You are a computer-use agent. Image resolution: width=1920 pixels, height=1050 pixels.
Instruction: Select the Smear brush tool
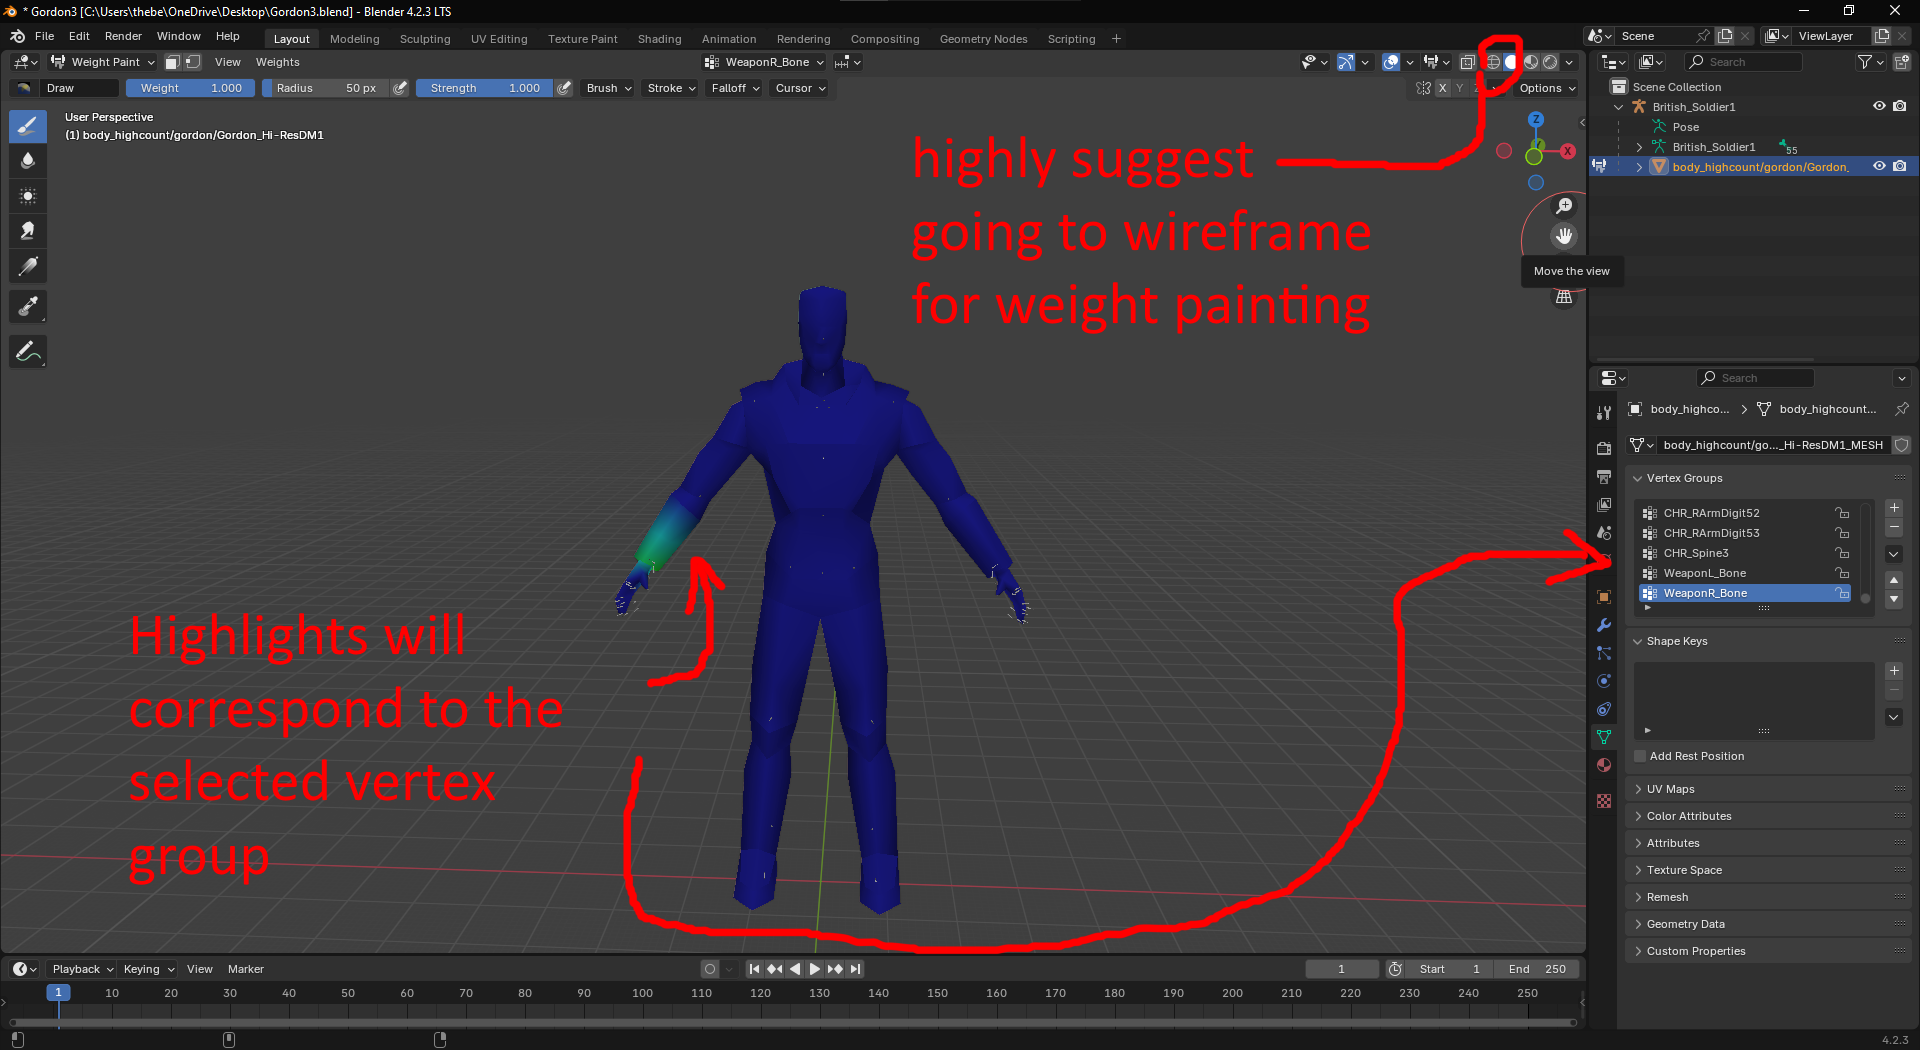[28, 231]
